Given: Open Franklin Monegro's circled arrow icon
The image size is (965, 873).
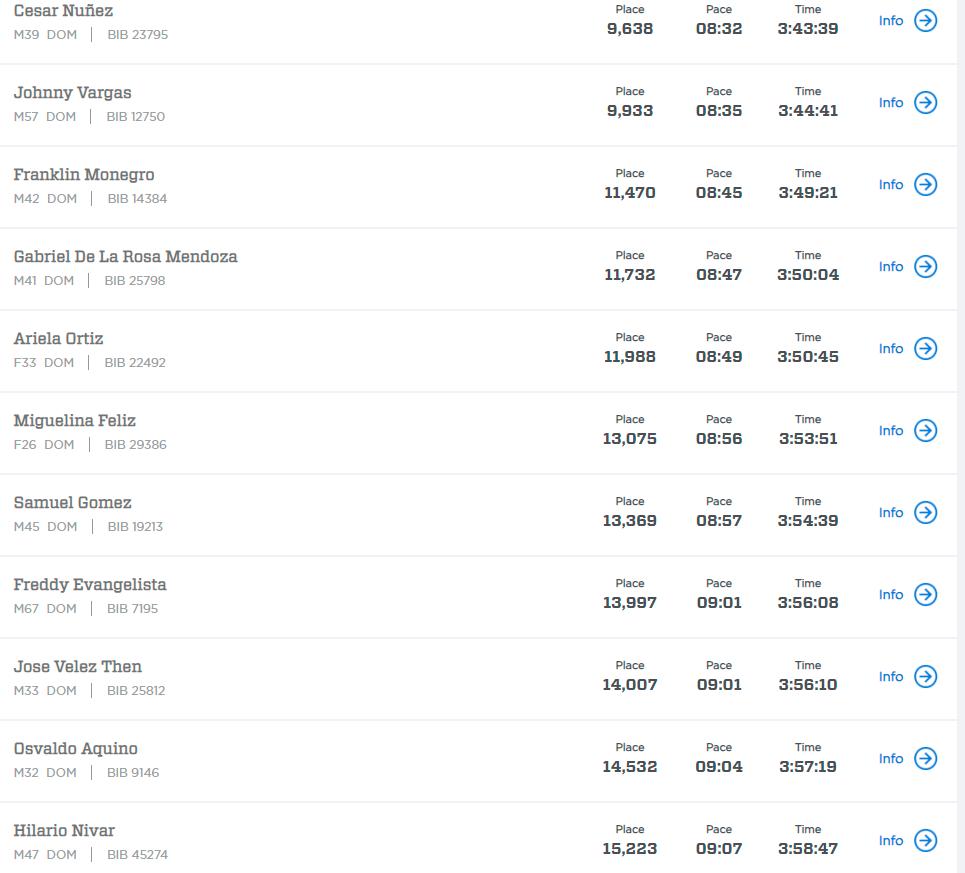Looking at the screenshot, I should (x=926, y=185).
